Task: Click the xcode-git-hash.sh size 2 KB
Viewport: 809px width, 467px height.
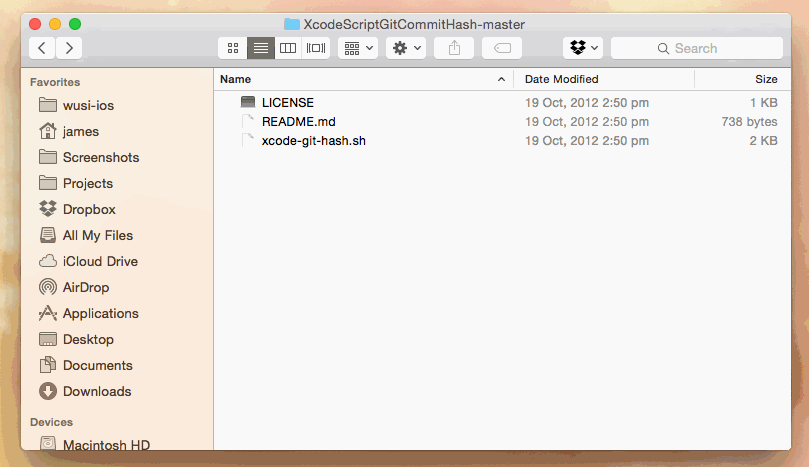Action: 763,141
